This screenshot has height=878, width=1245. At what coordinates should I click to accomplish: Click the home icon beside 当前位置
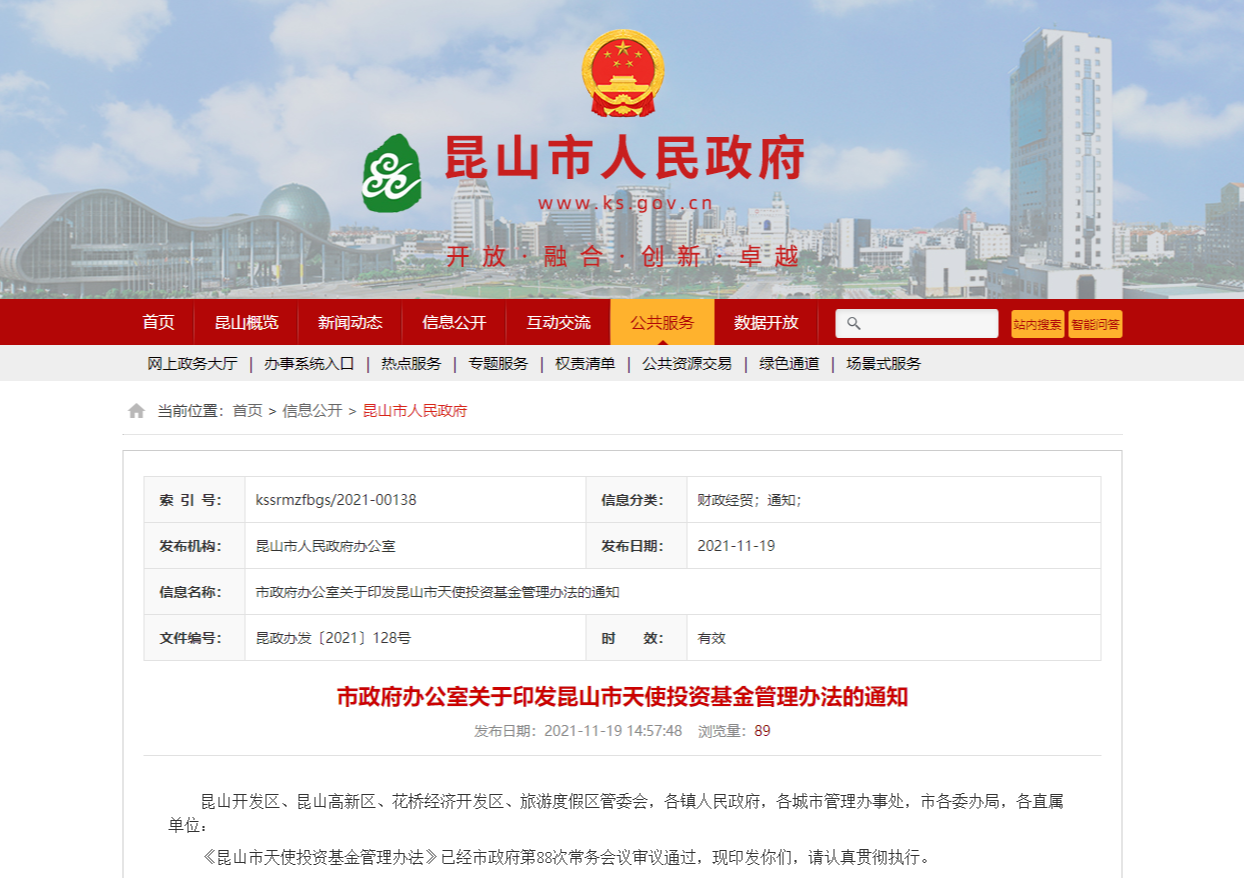[x=136, y=411]
